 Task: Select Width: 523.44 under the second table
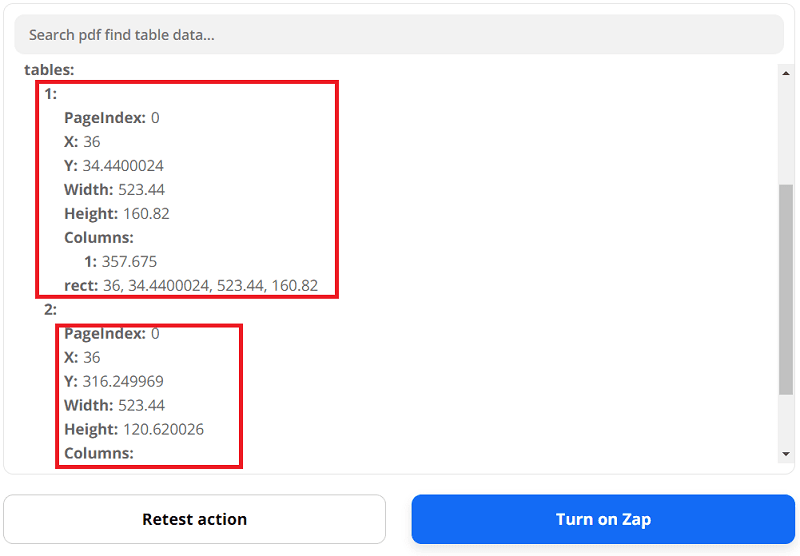click(x=114, y=406)
